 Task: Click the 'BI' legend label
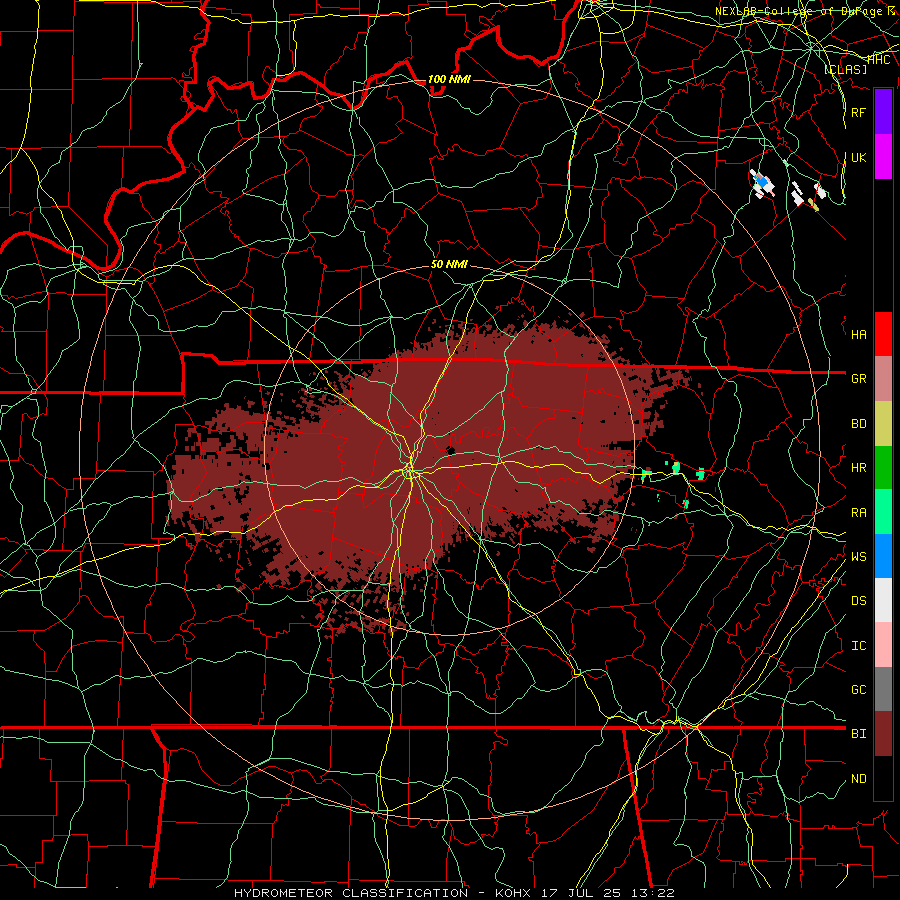click(x=859, y=734)
